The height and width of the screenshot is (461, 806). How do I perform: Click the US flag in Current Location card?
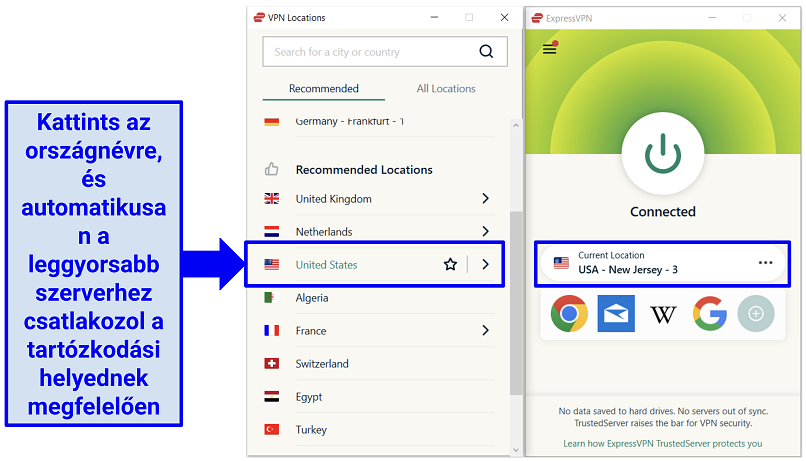[x=561, y=263]
